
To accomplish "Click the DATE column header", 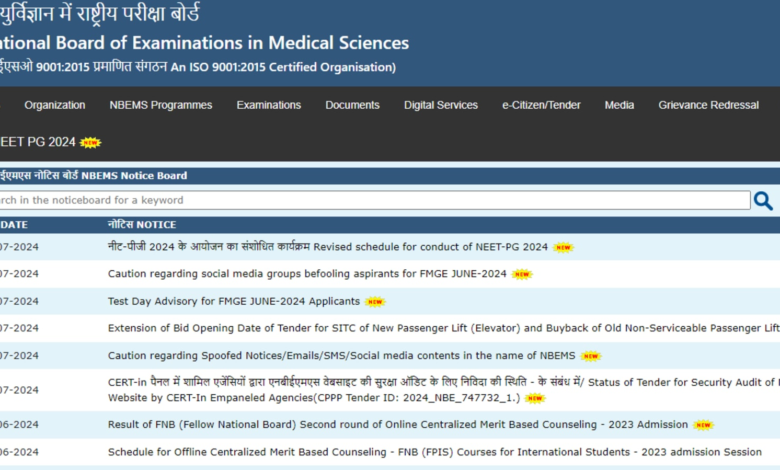I will [x=14, y=225].
